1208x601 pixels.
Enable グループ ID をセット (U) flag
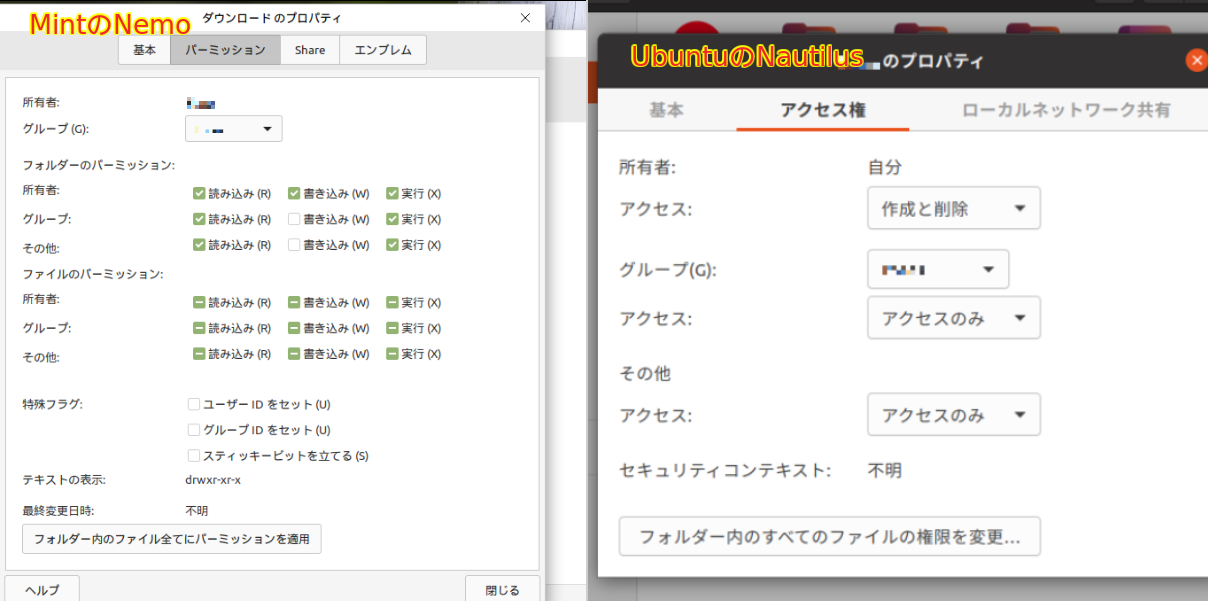pos(194,430)
